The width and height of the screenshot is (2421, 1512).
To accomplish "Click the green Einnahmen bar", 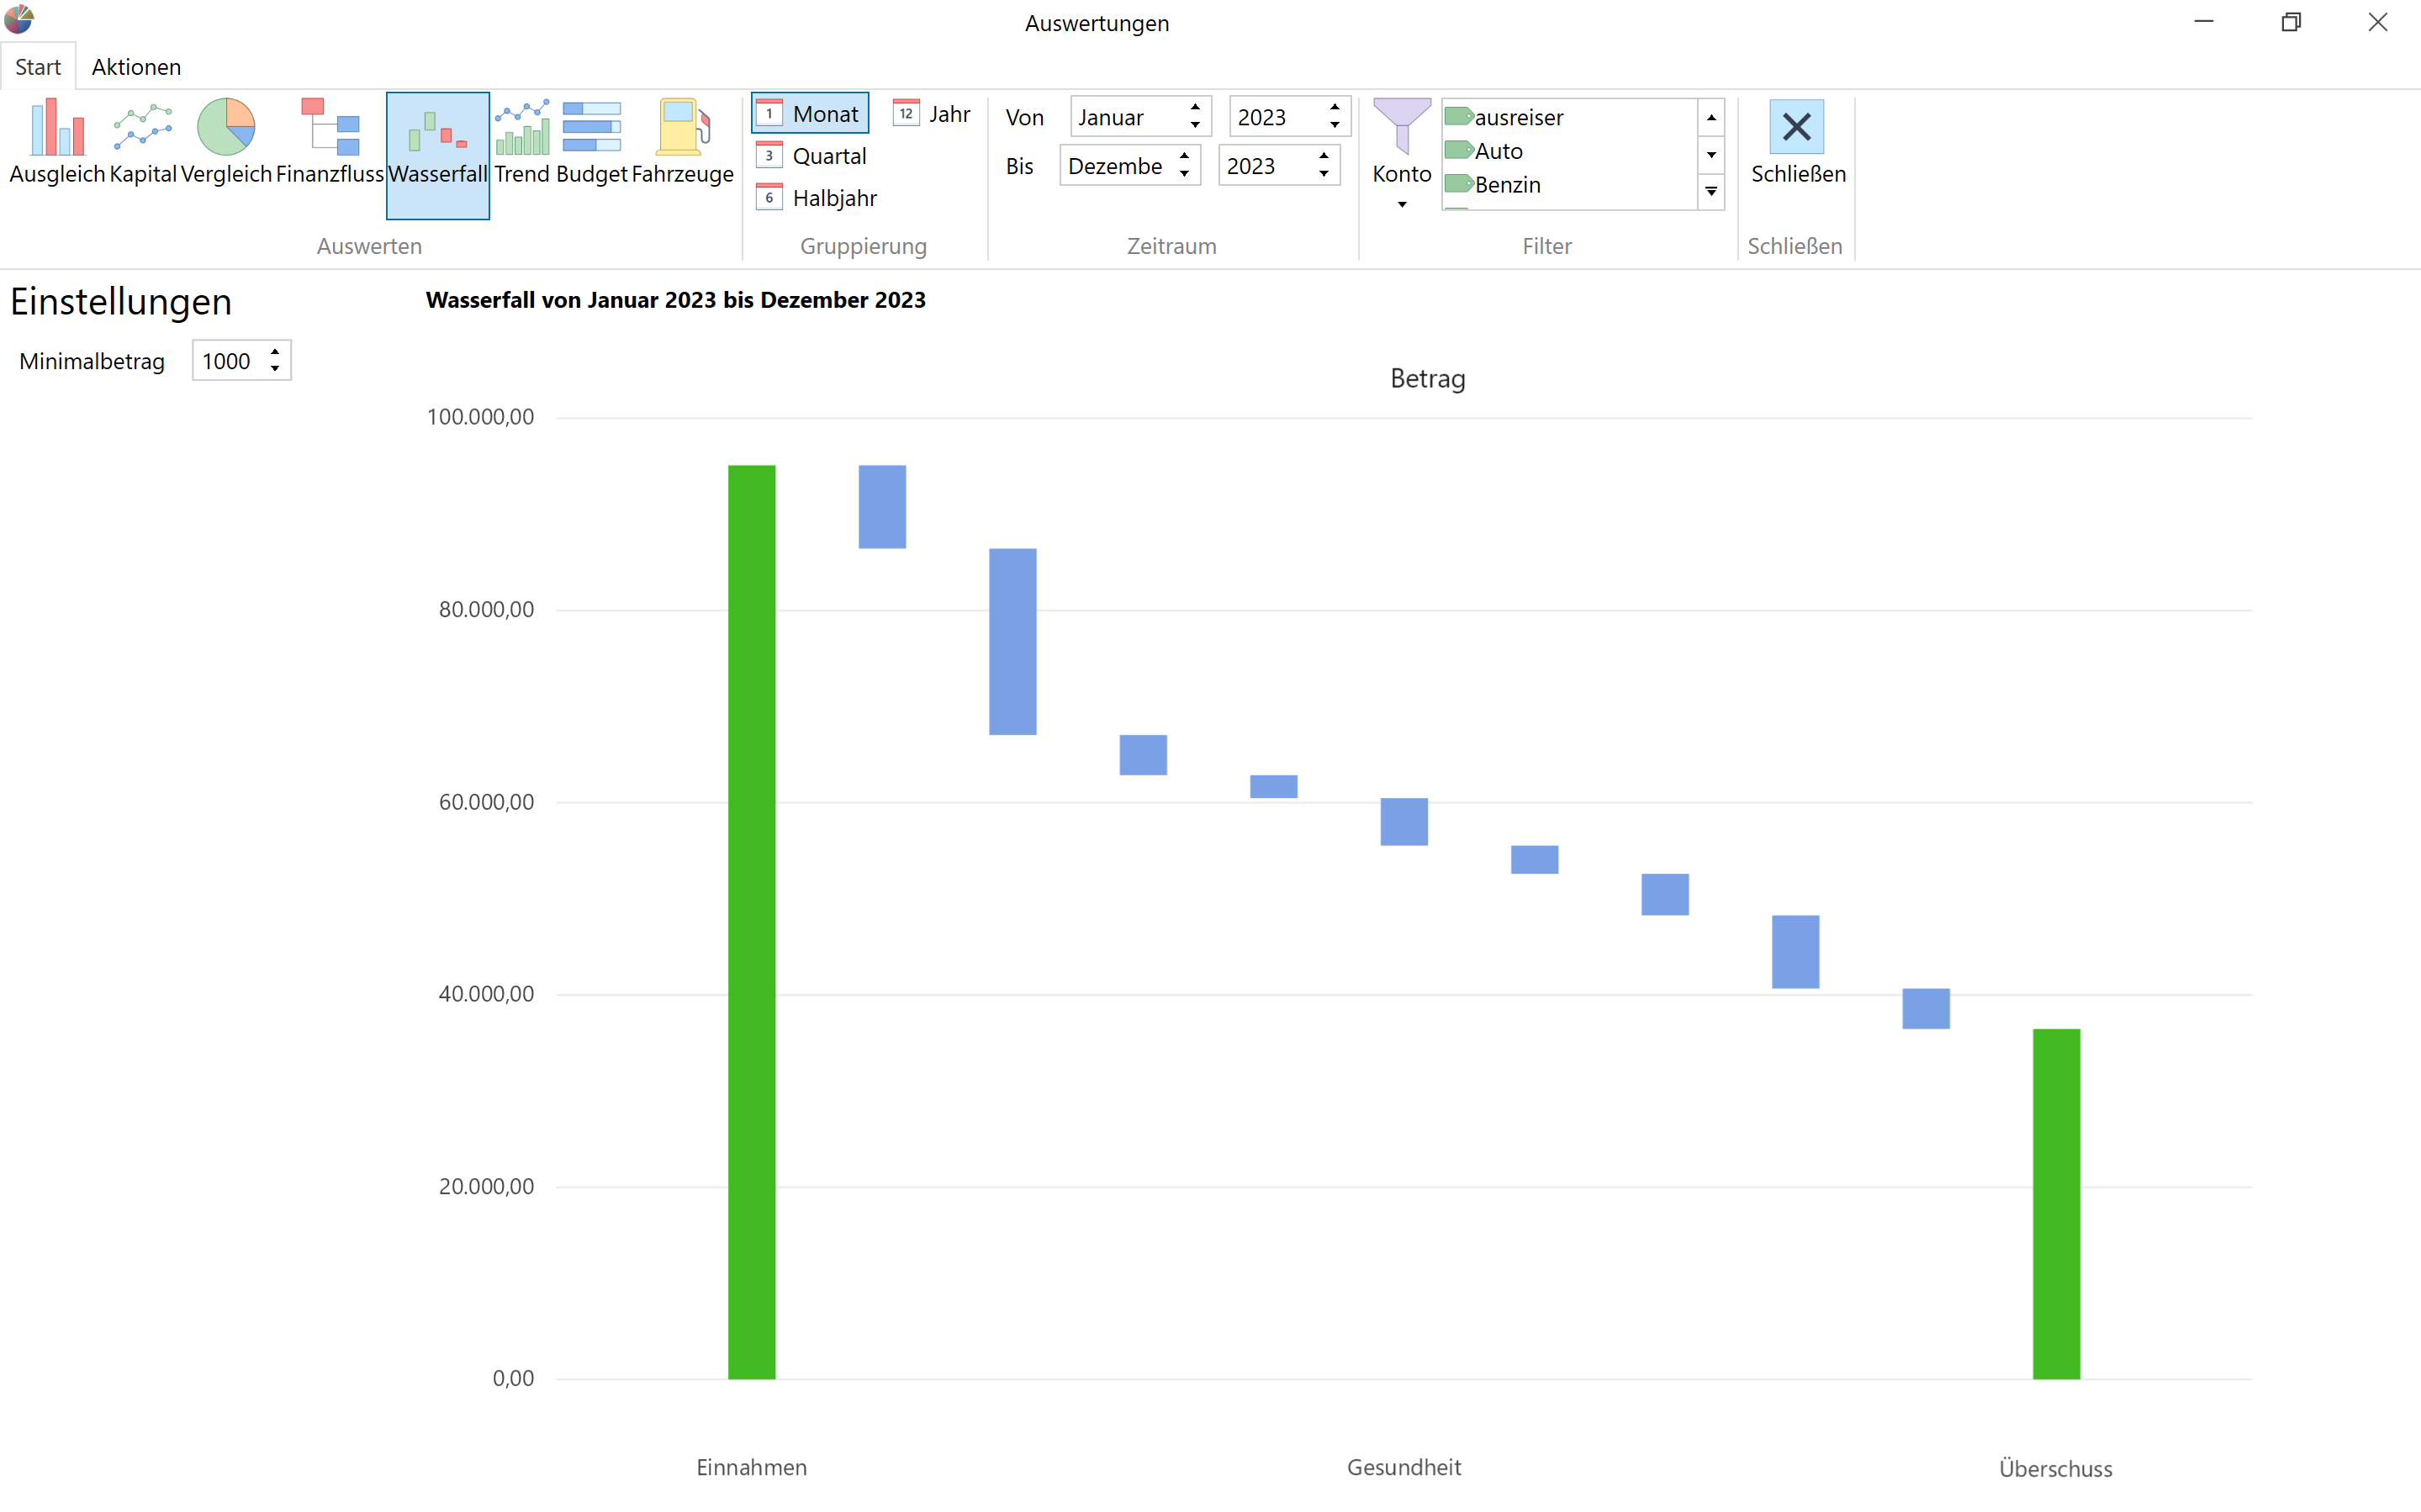I will (x=751, y=922).
